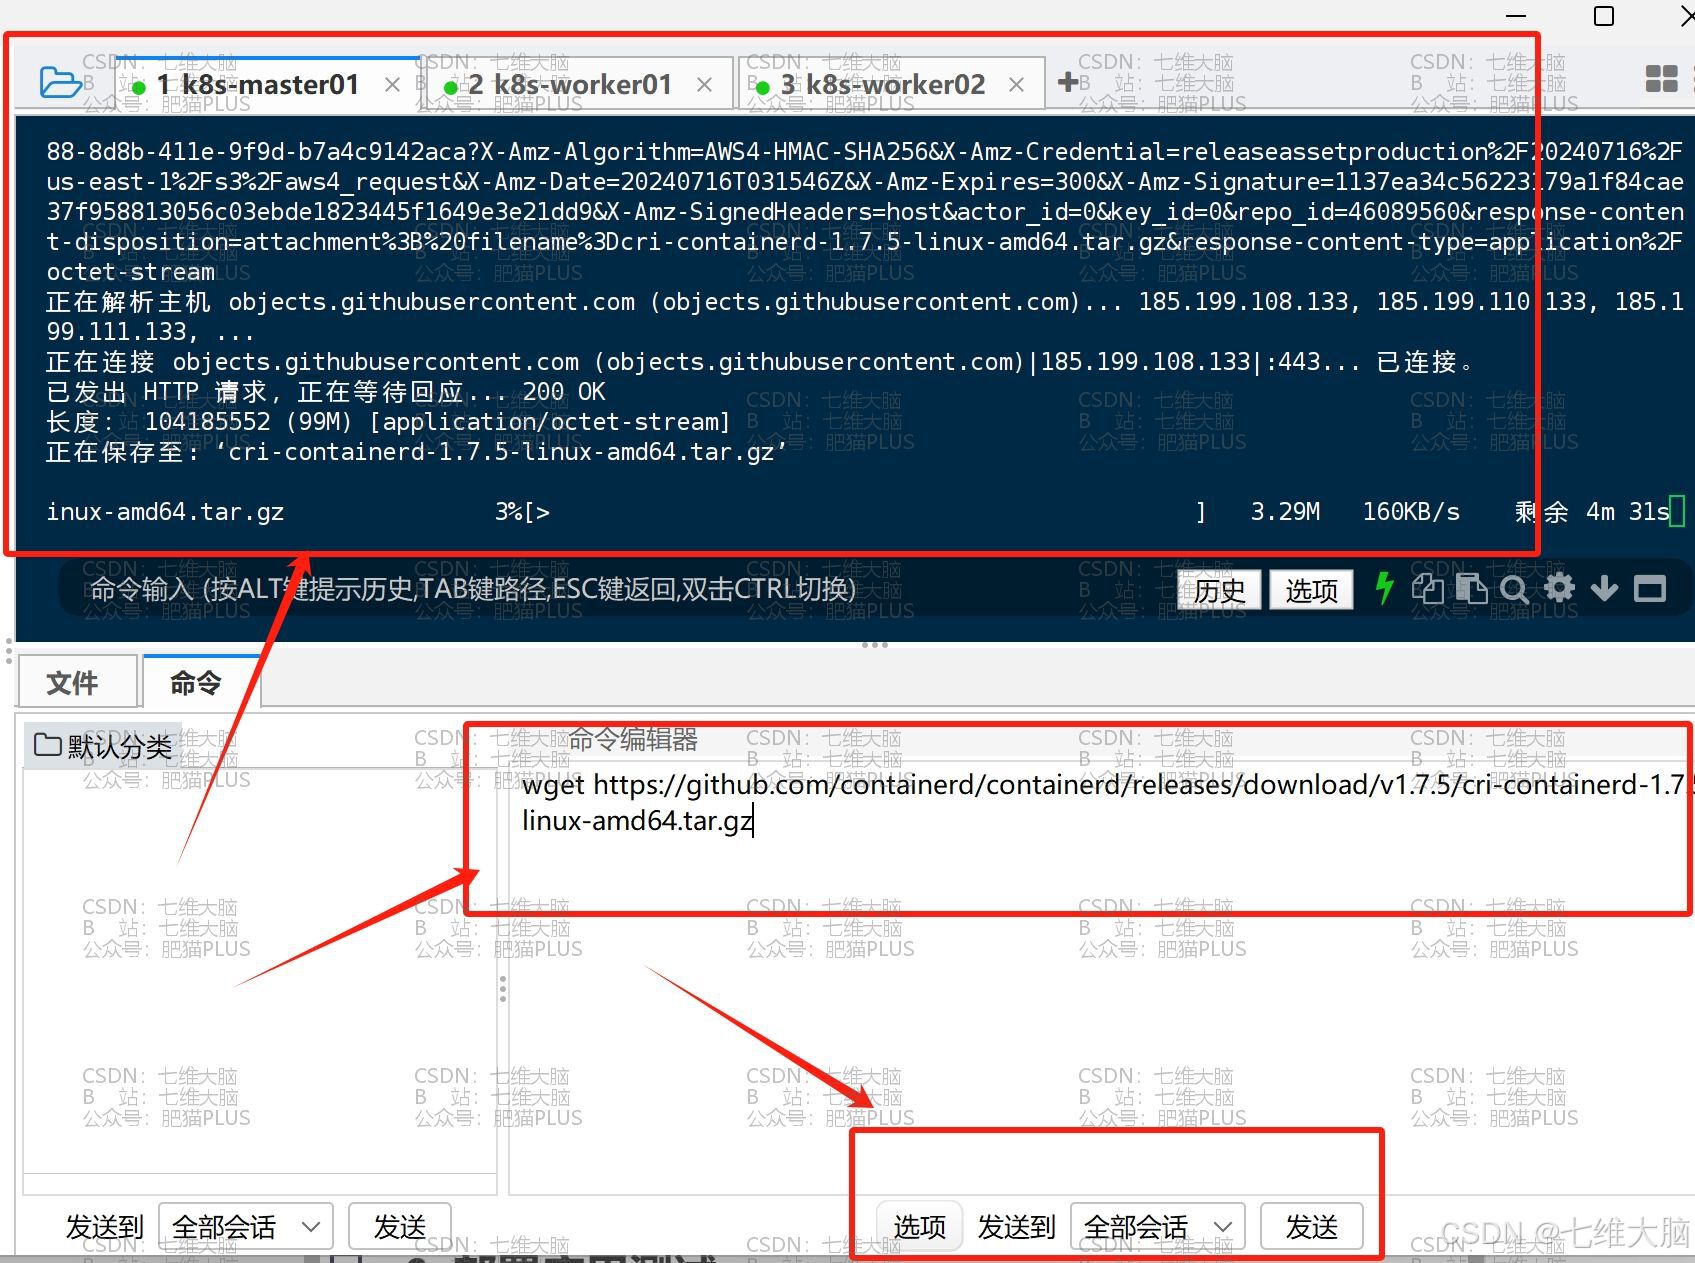Click 选项 button beside 历史
Viewport: 1695px width, 1263px height.
[x=1311, y=590]
